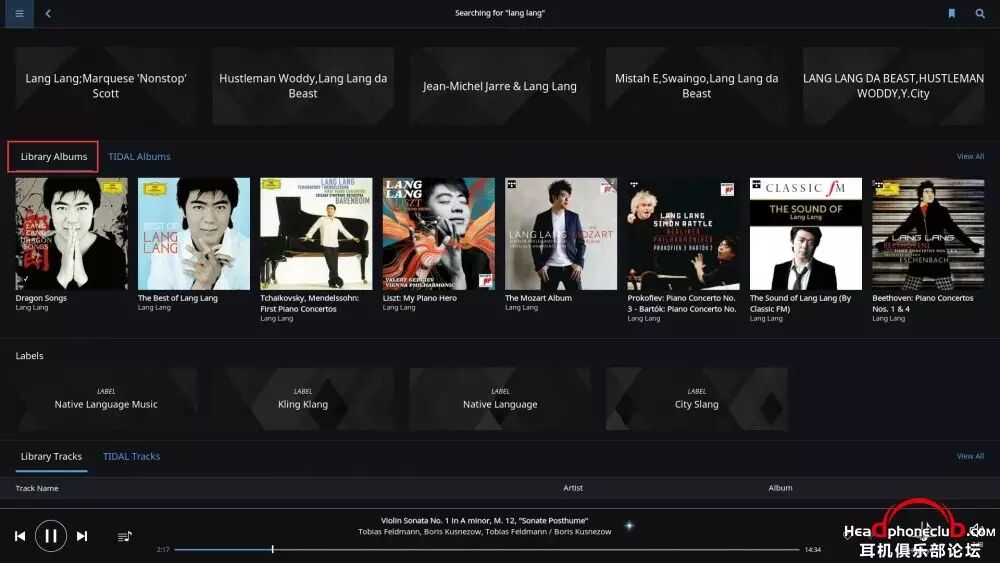Switch to the TIDAL Albums tab

139,156
